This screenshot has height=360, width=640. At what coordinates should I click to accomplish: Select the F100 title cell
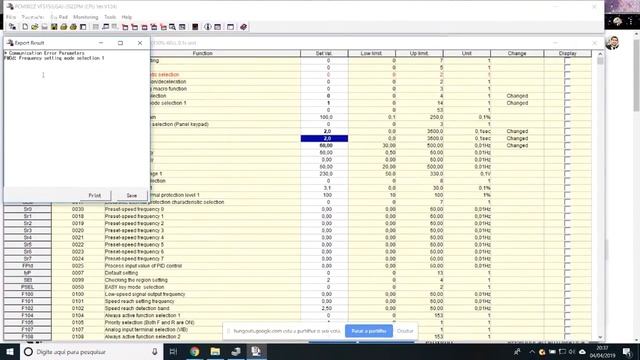(x=27, y=294)
